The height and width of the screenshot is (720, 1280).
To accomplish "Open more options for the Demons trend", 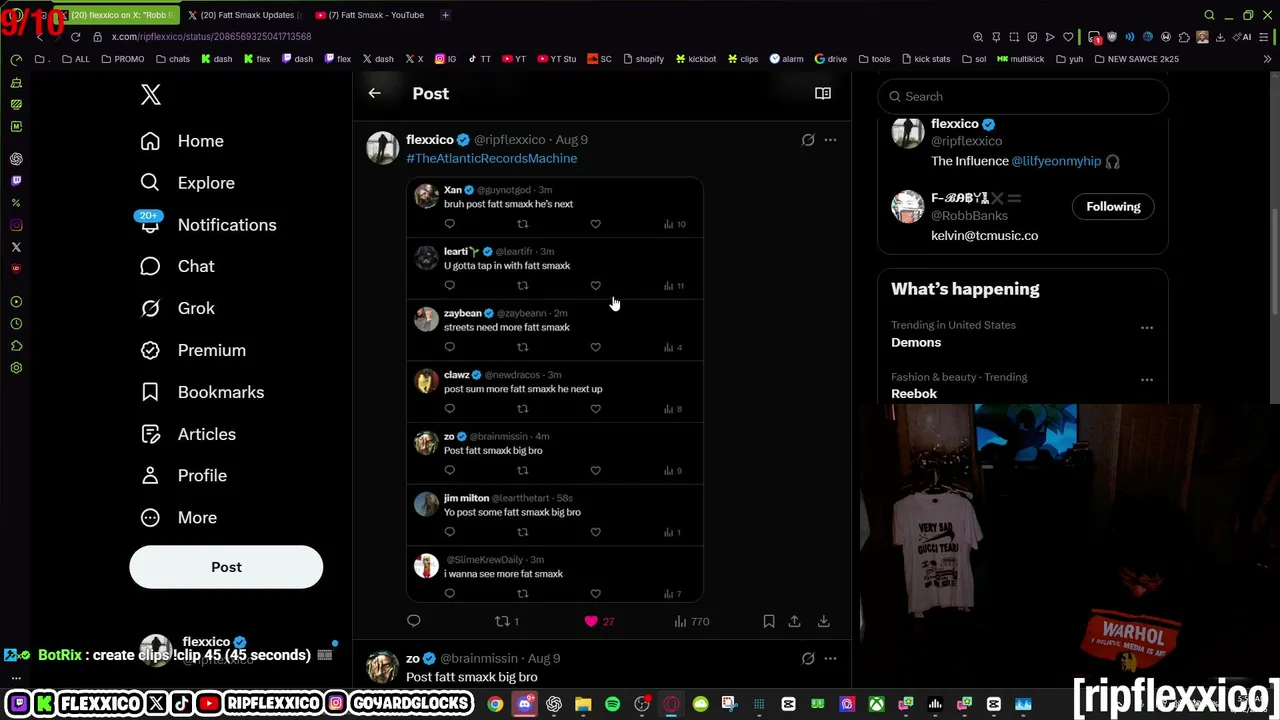I will pyautogui.click(x=1147, y=327).
